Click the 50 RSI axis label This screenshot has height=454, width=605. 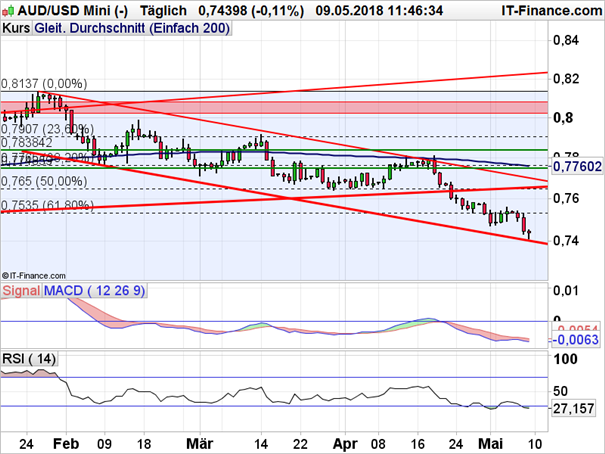pos(560,391)
